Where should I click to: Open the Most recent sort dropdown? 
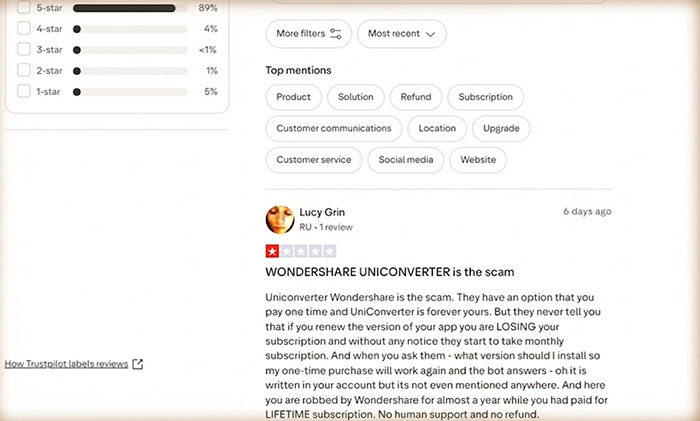pos(402,33)
